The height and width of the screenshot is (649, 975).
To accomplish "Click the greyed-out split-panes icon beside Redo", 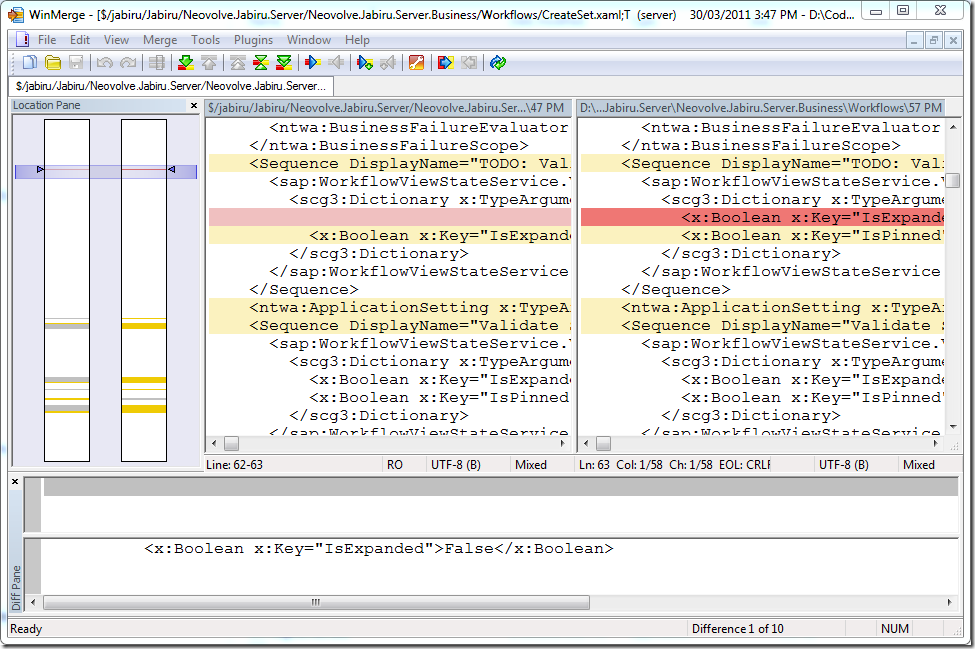I will click(x=157, y=63).
